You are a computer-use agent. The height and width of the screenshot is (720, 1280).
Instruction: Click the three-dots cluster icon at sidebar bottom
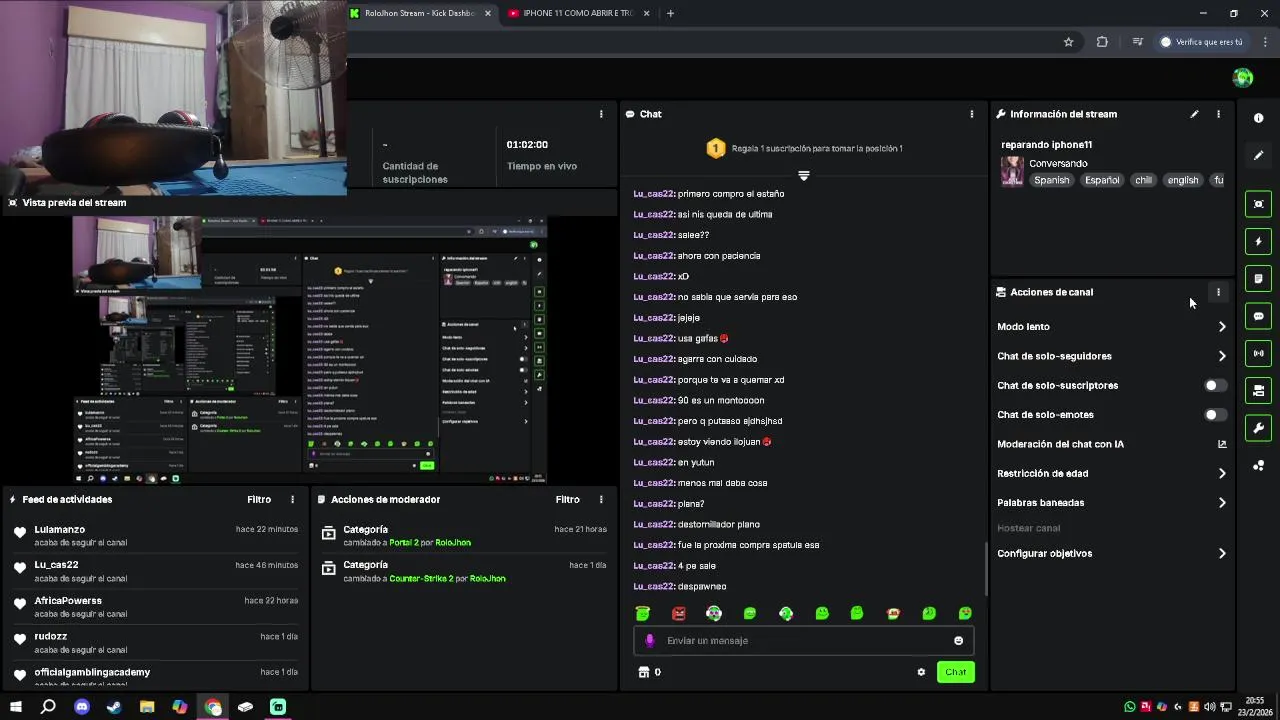[x=1258, y=465]
